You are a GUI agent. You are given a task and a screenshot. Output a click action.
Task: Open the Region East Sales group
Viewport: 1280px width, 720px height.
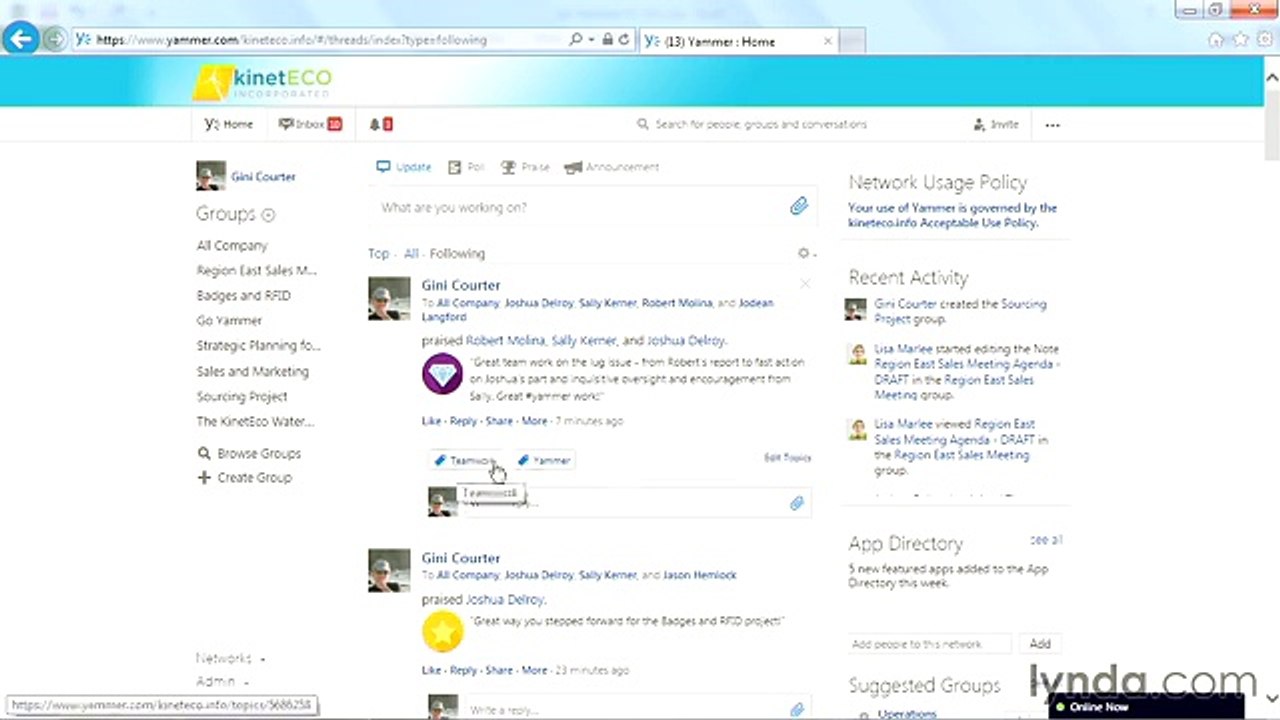point(256,271)
